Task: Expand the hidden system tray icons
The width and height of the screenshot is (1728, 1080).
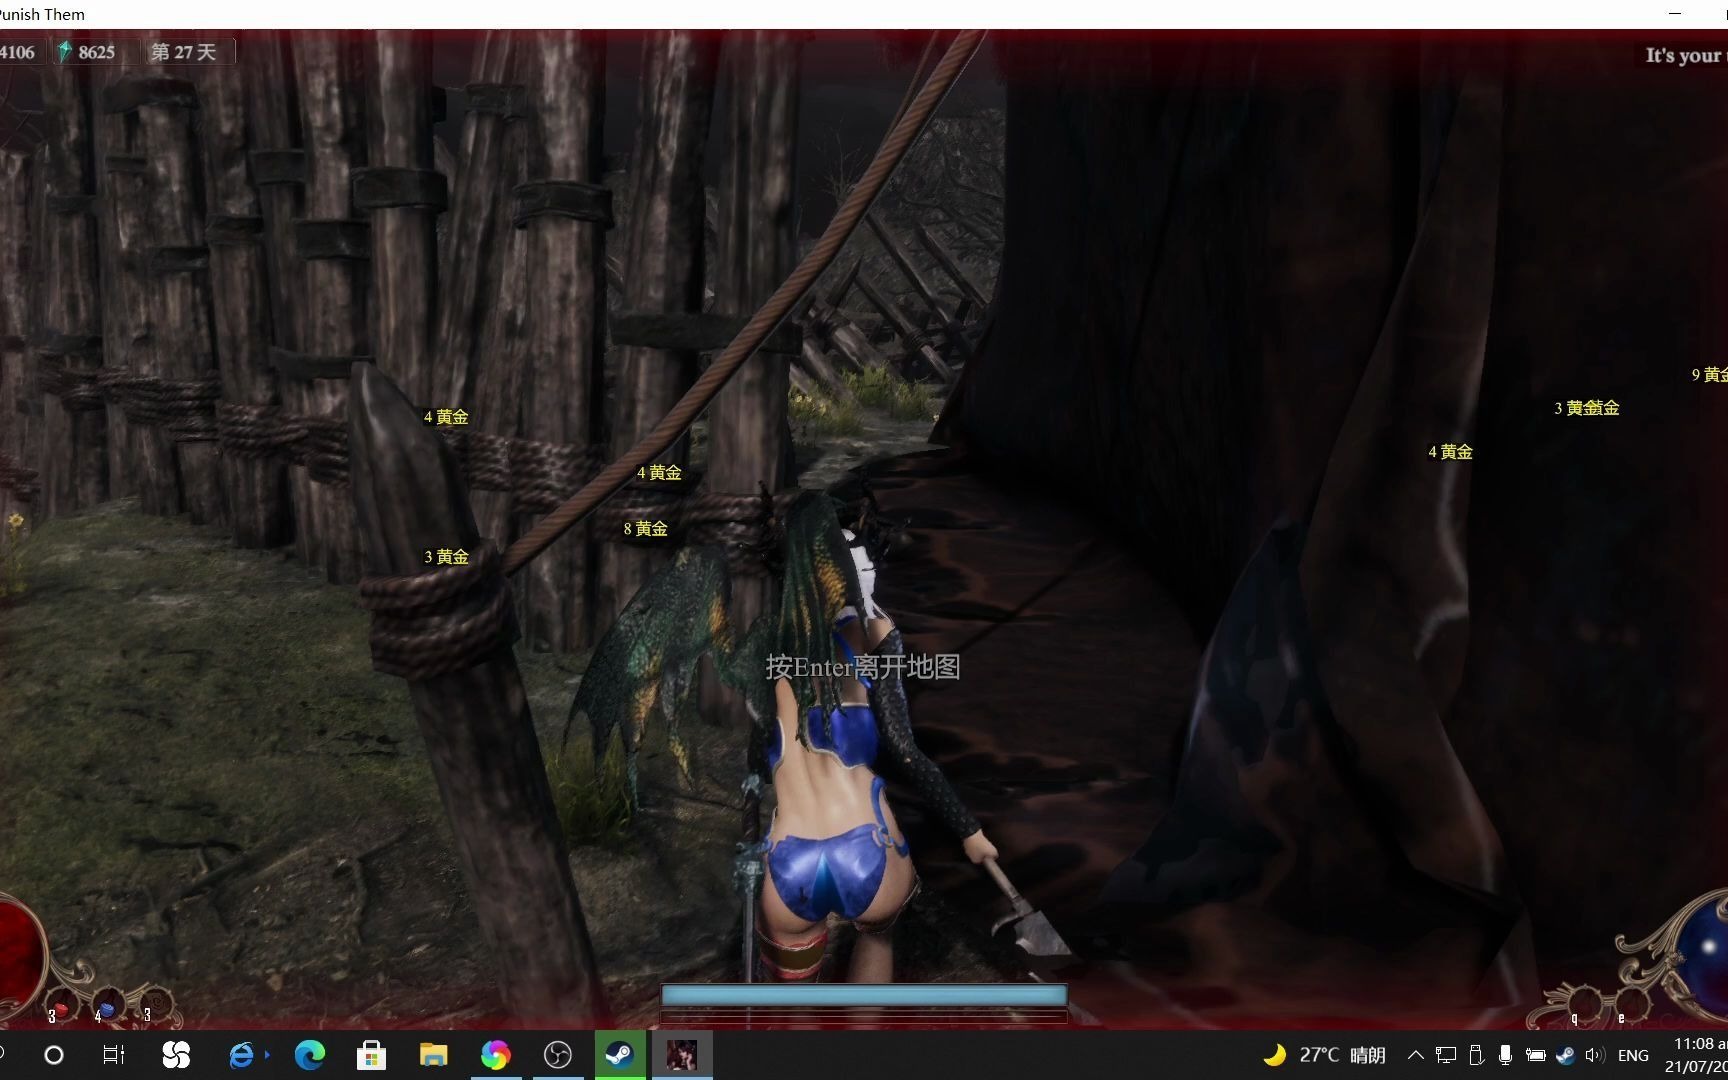Action: tap(1415, 1055)
